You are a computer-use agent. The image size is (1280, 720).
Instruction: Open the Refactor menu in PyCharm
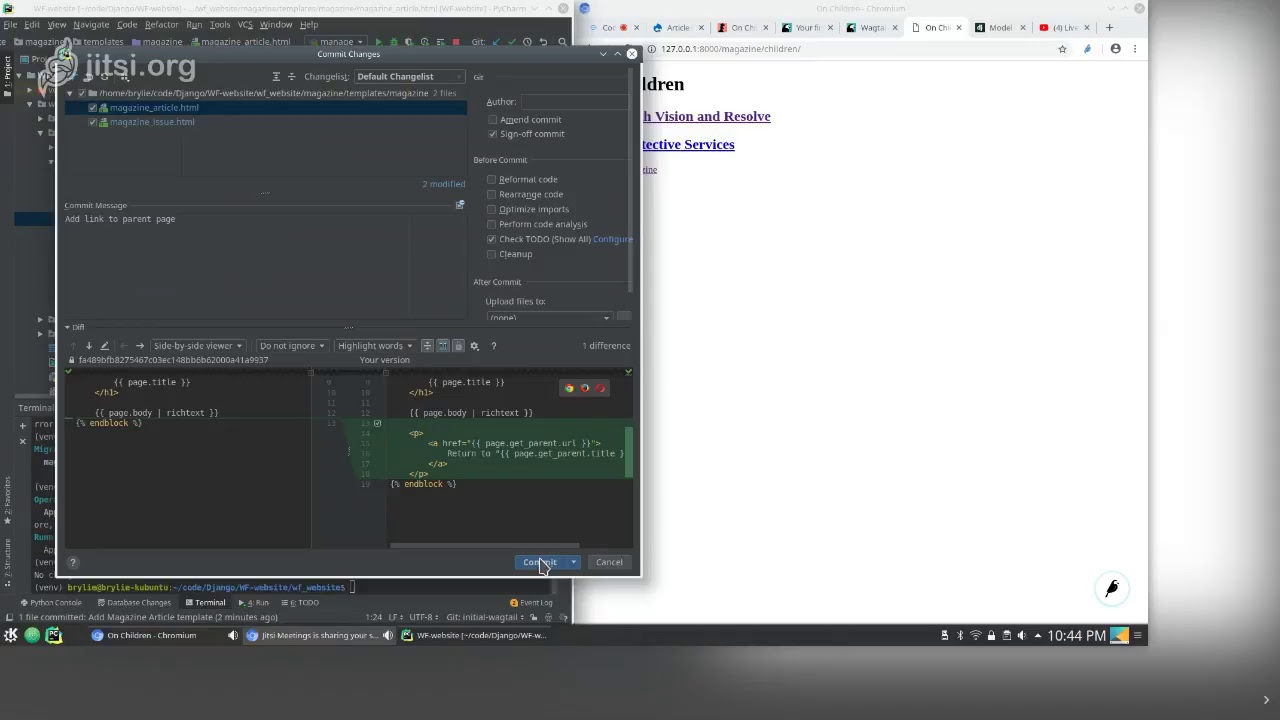pyautogui.click(x=161, y=25)
